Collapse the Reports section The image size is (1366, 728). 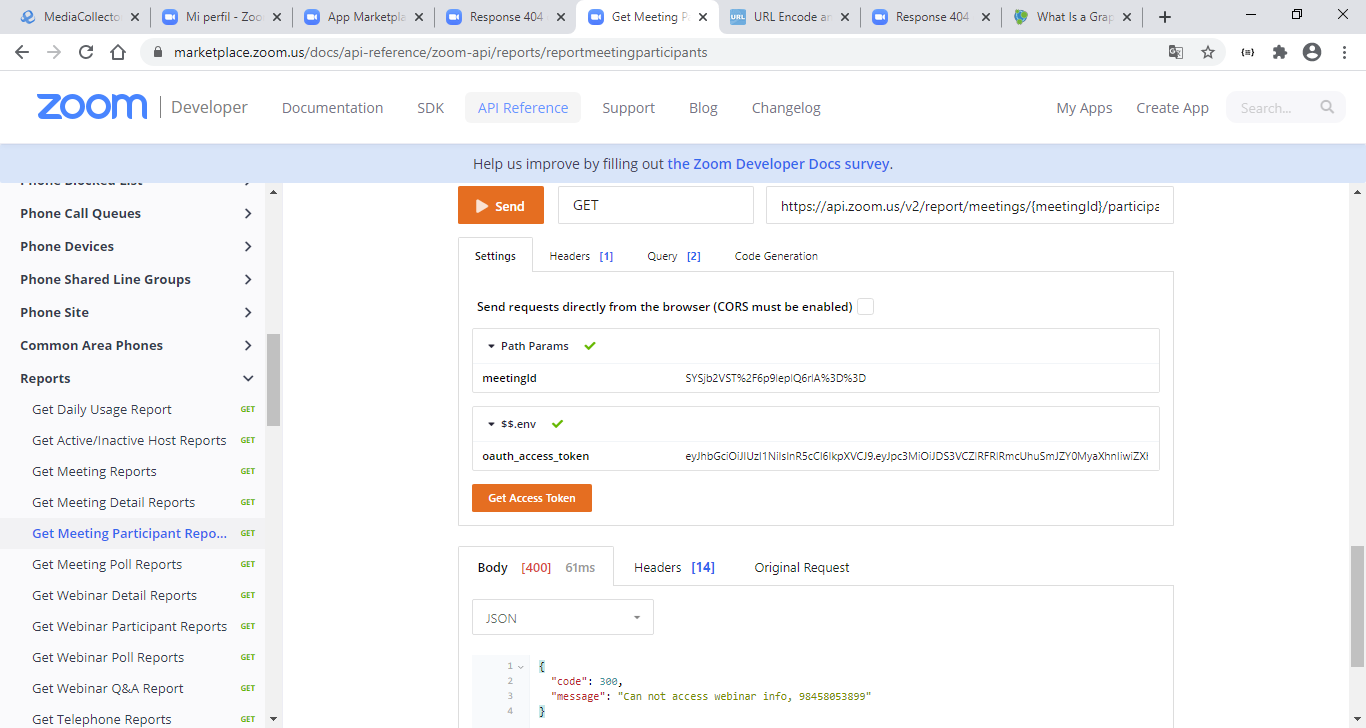(248, 378)
